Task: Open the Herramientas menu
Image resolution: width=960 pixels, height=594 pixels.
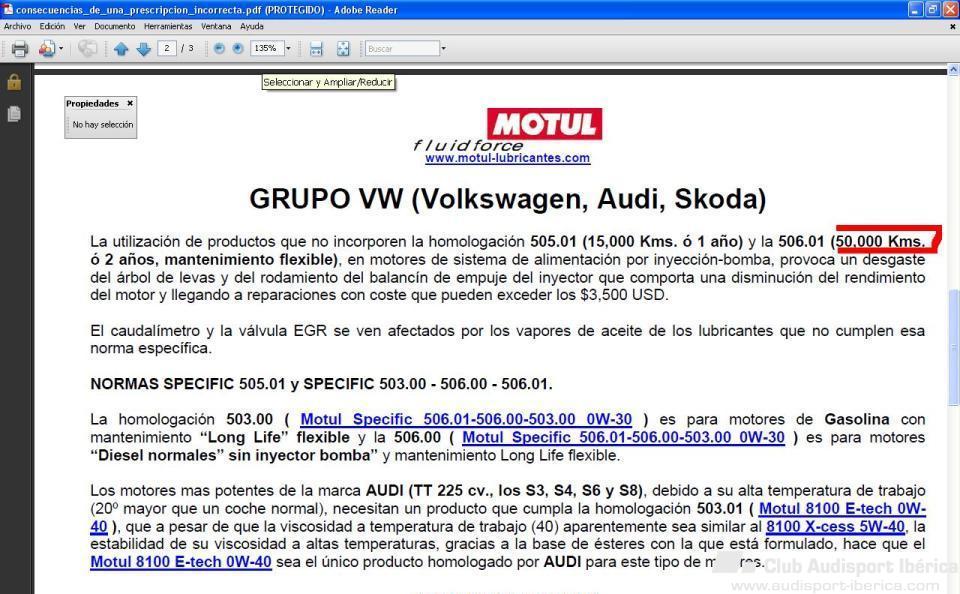Action: click(168, 26)
